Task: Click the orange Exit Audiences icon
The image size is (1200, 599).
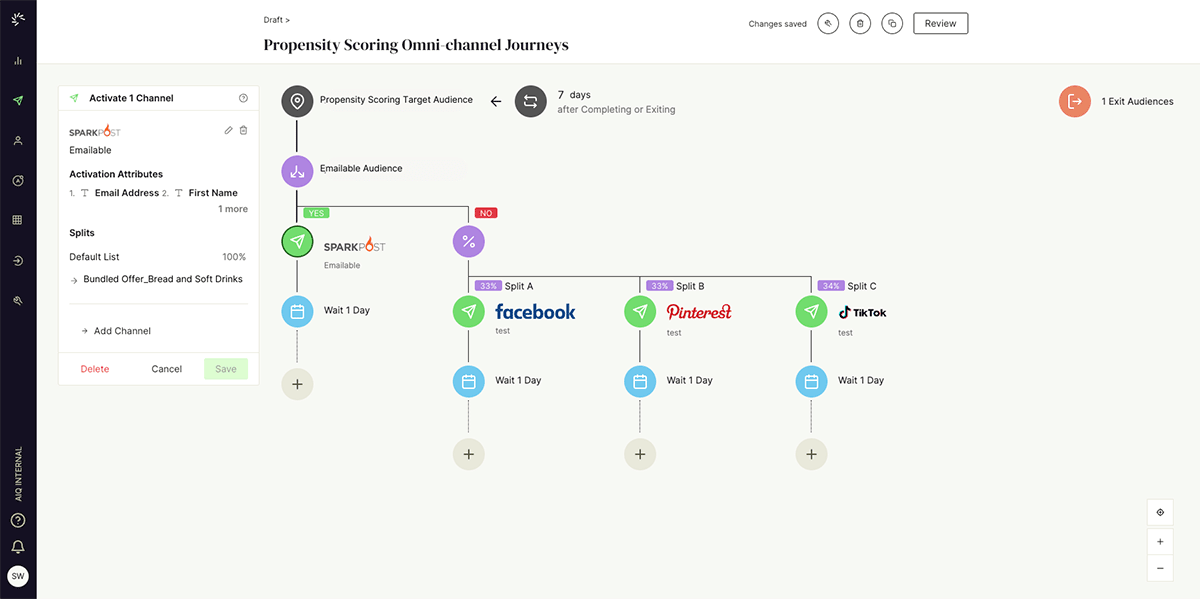Action: 1075,101
